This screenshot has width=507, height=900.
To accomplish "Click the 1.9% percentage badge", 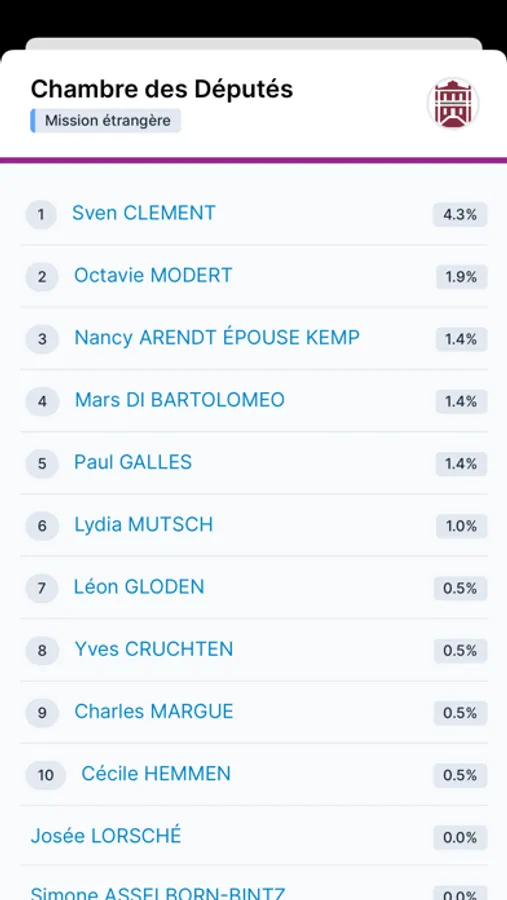I will (462, 277).
